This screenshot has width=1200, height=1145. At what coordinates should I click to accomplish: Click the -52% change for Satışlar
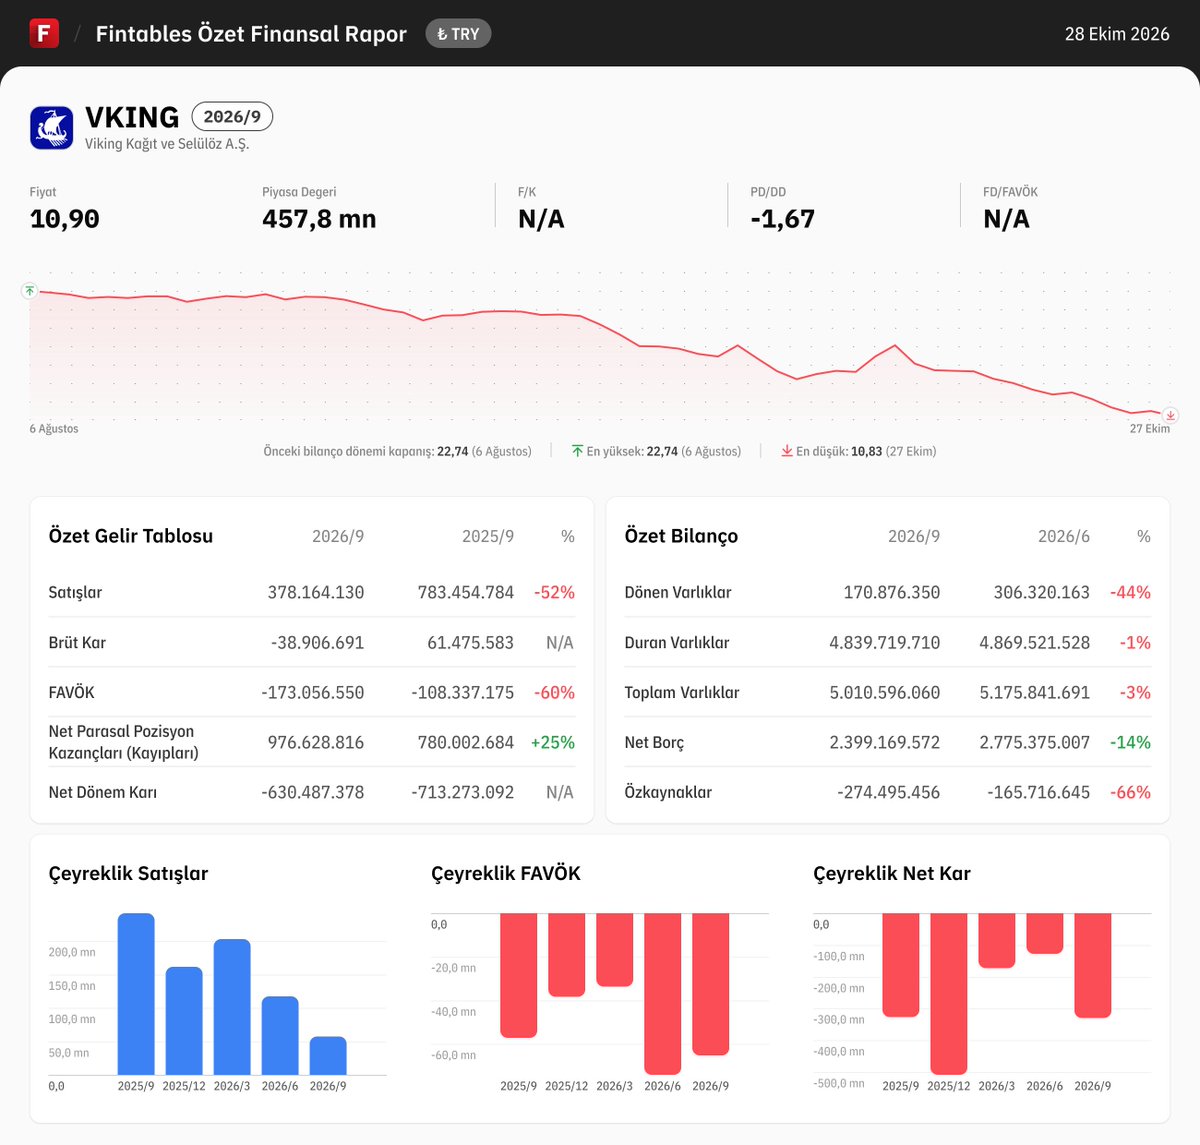point(554,592)
